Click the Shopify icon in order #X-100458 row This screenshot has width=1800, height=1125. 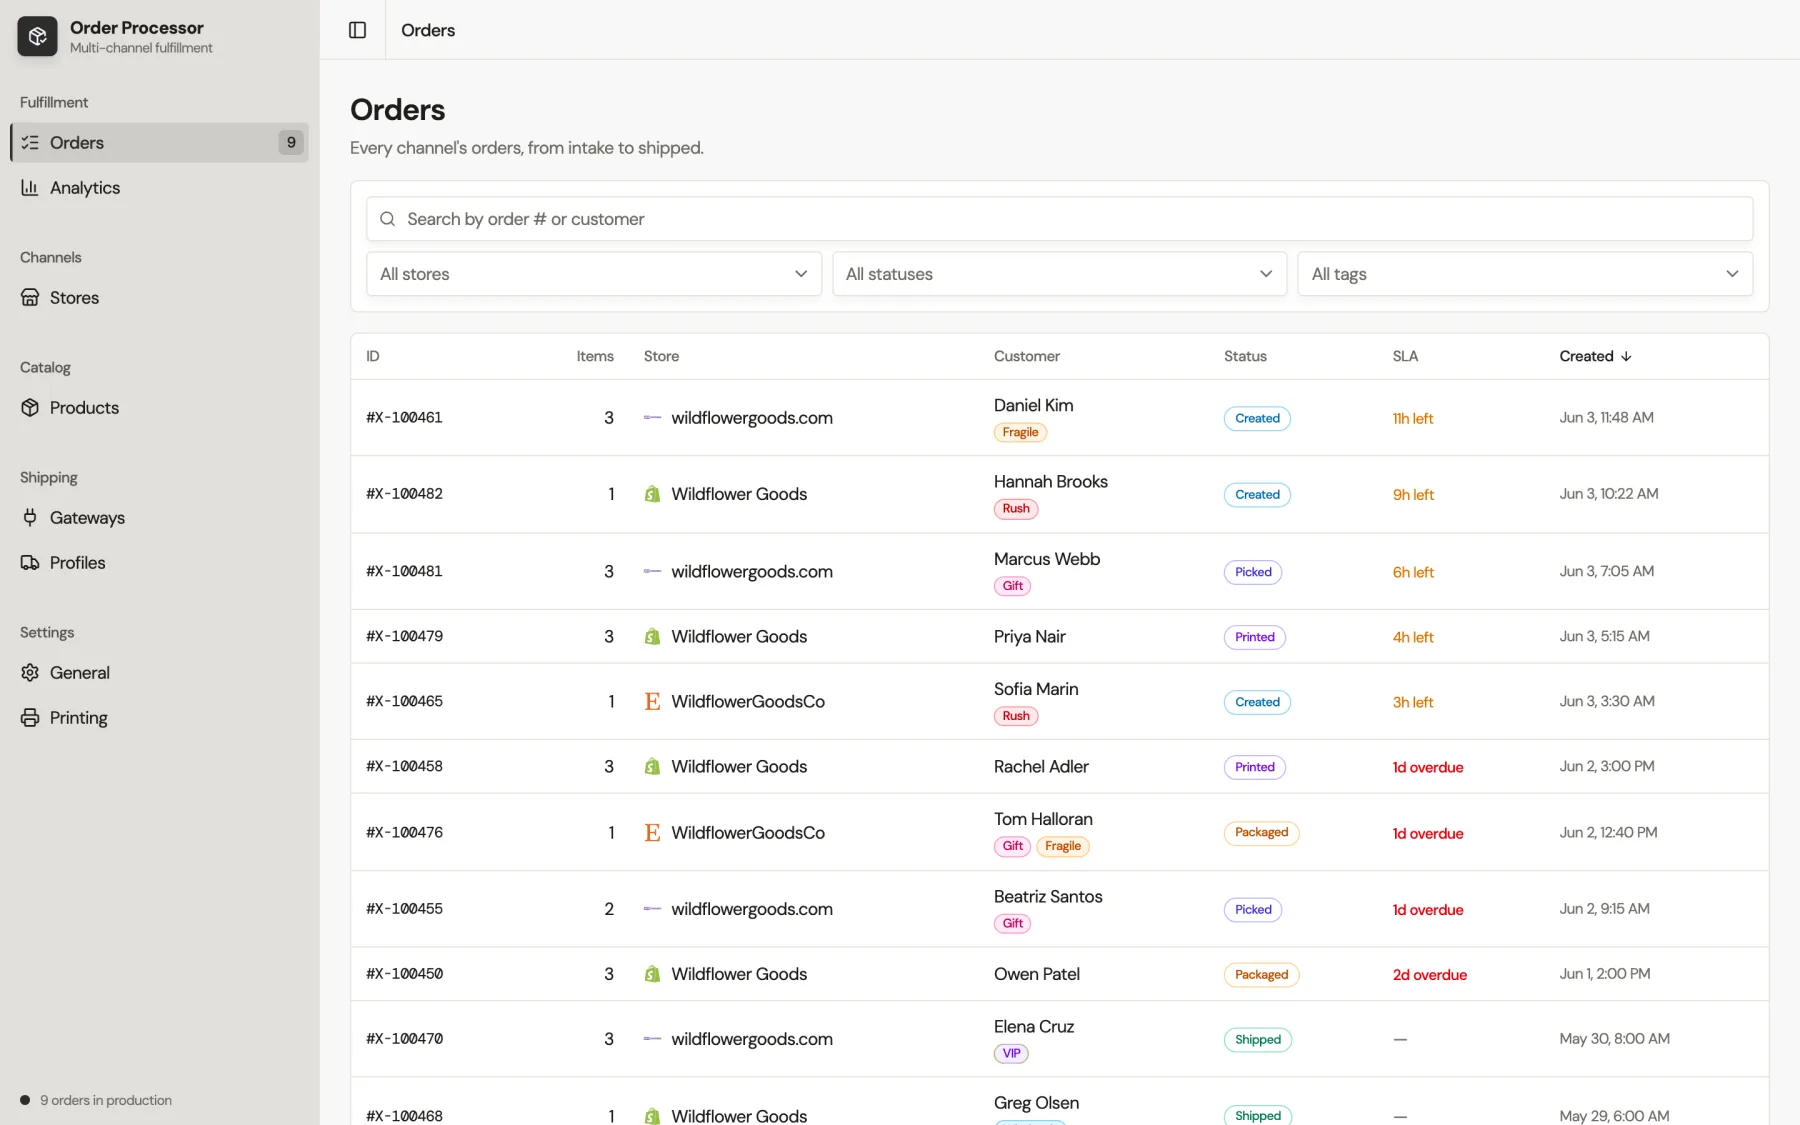[652, 767]
